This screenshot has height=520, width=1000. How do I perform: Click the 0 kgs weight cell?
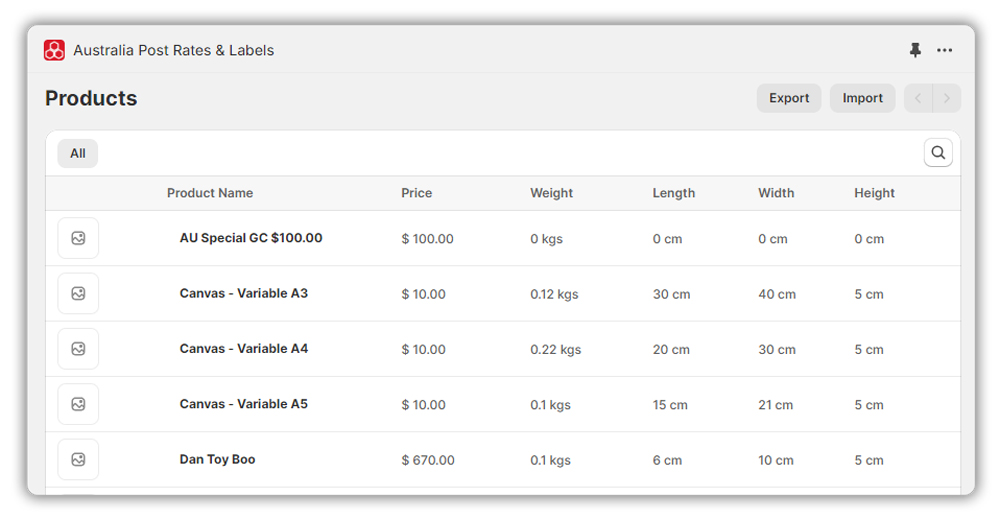tap(547, 239)
